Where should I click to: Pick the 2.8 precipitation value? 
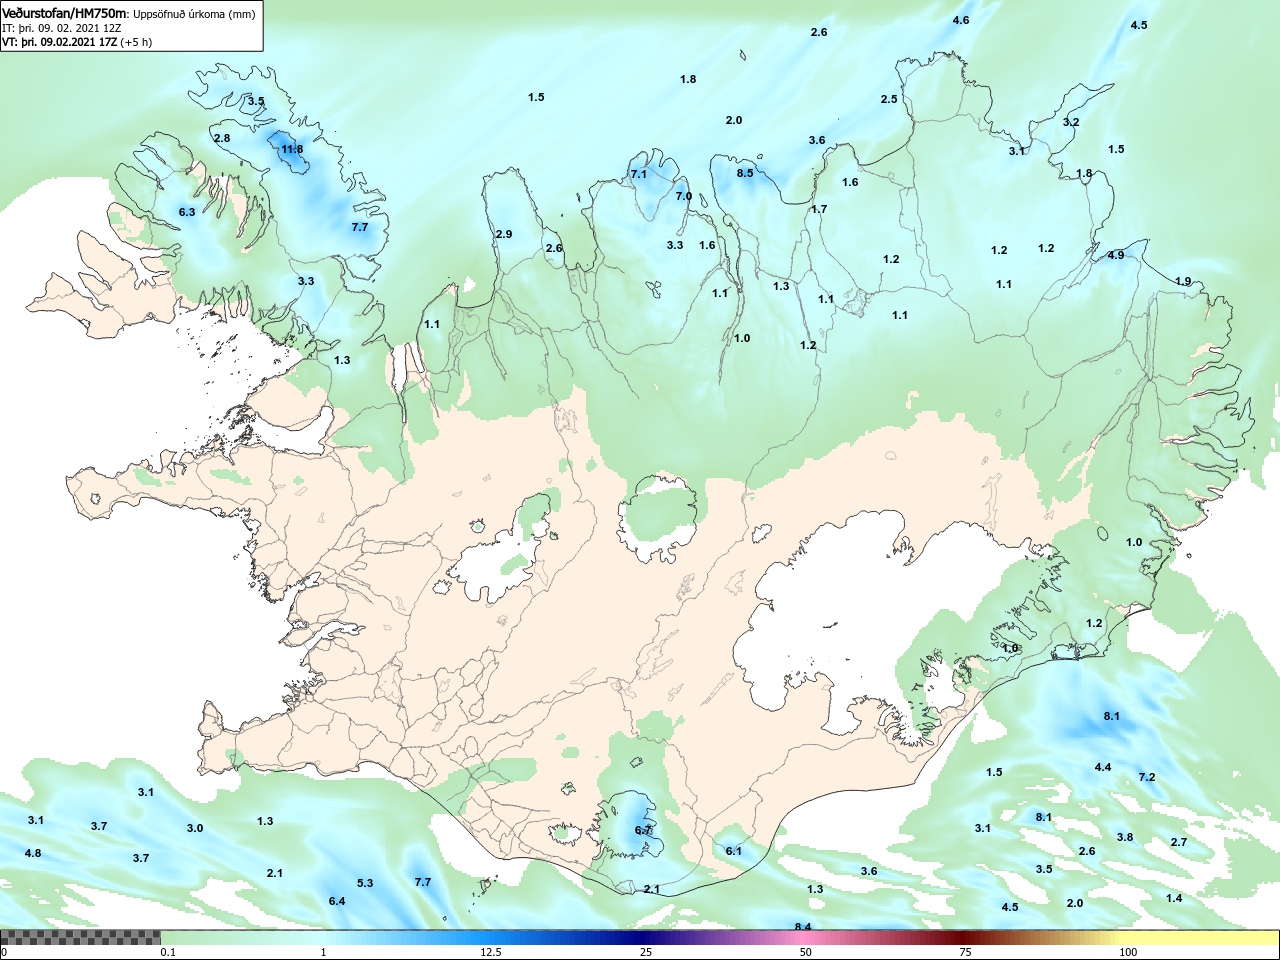click(222, 138)
